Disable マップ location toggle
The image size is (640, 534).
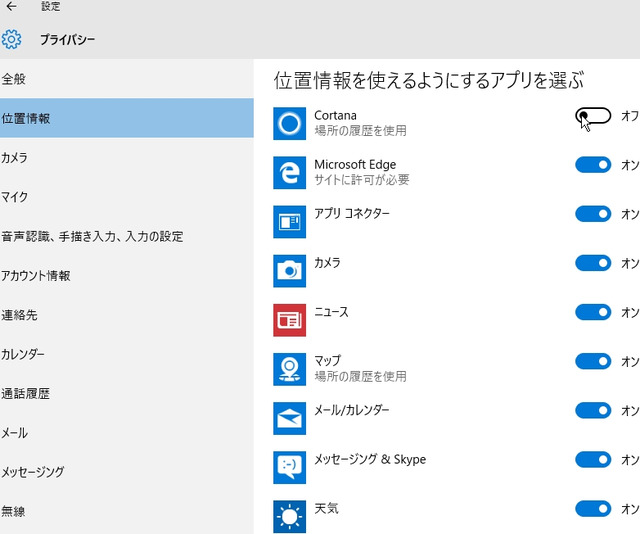[x=593, y=361]
